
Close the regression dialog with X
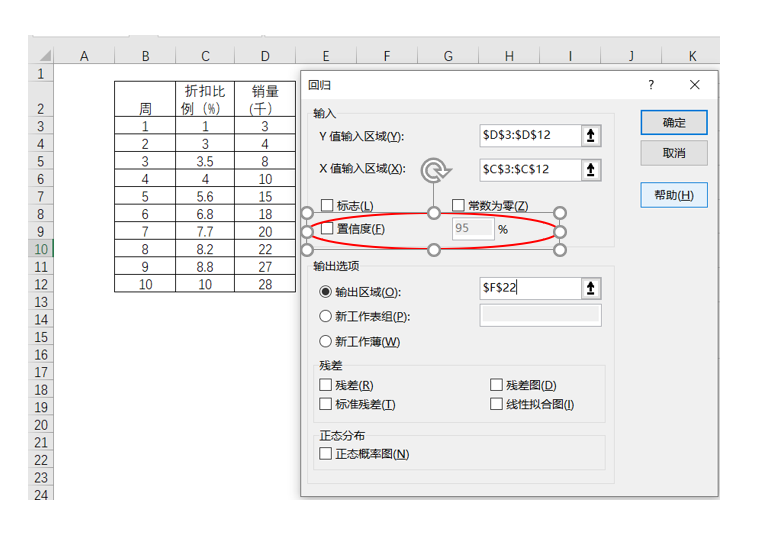click(x=694, y=86)
